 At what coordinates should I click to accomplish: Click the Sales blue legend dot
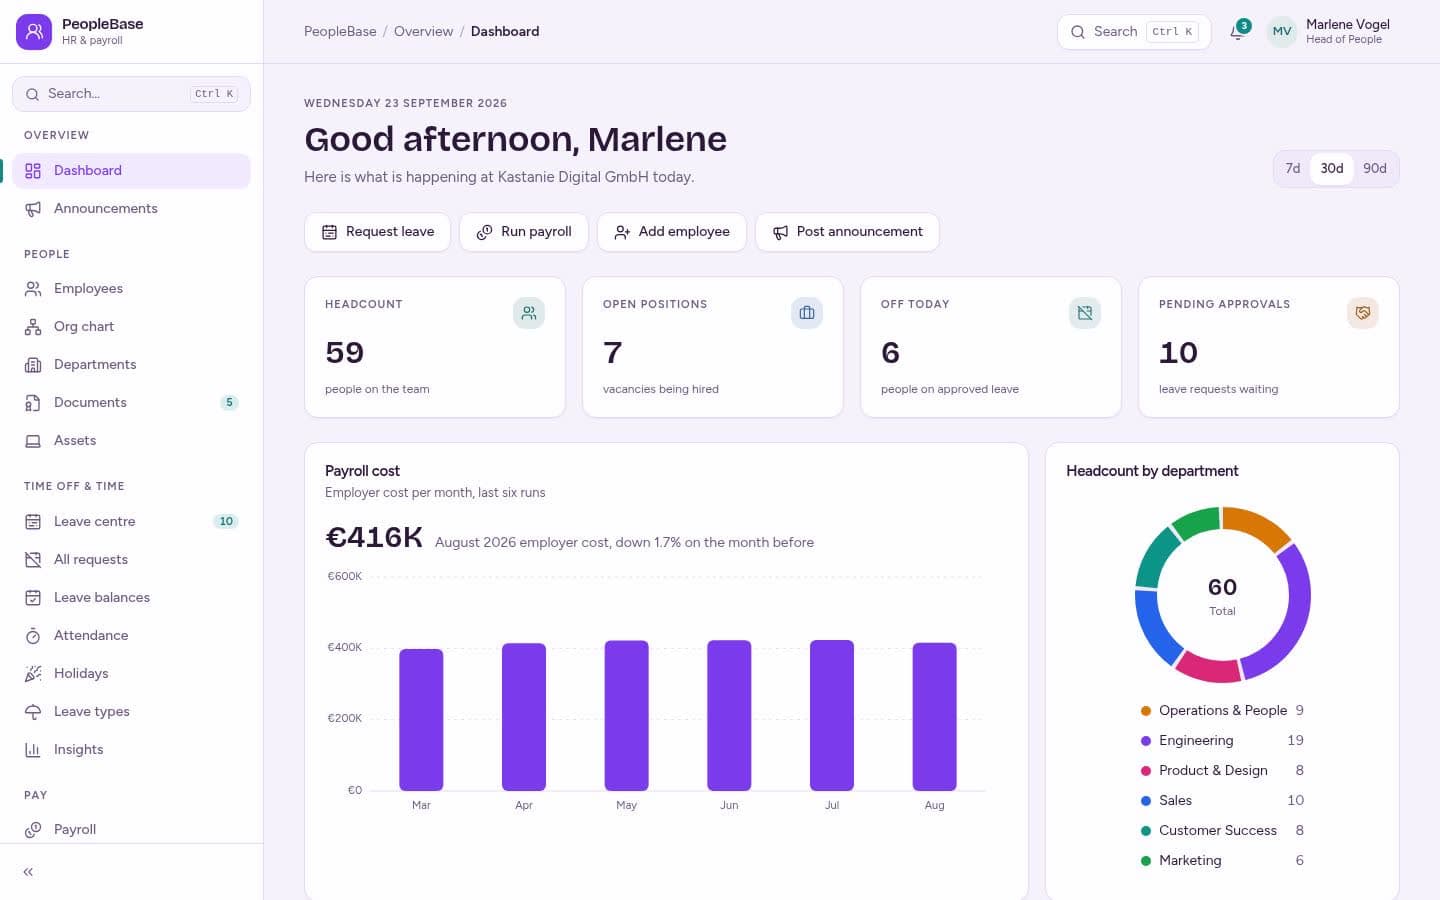1146,801
